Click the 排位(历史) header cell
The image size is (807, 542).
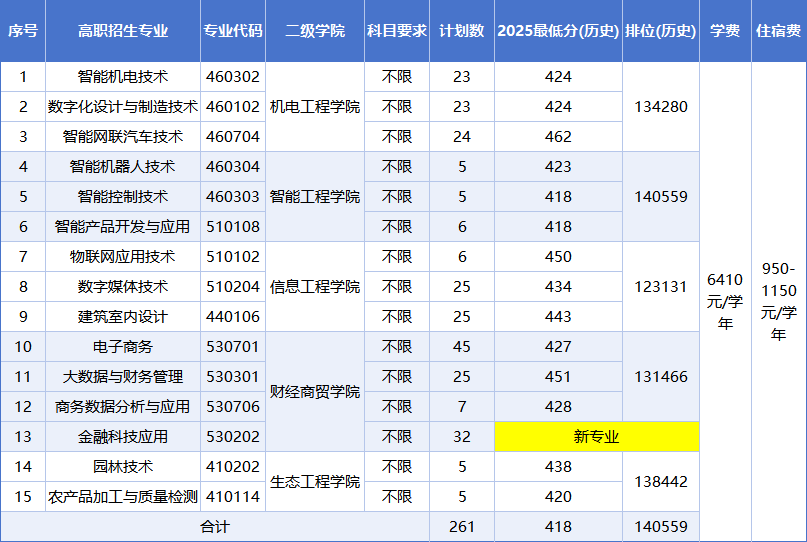point(661,31)
